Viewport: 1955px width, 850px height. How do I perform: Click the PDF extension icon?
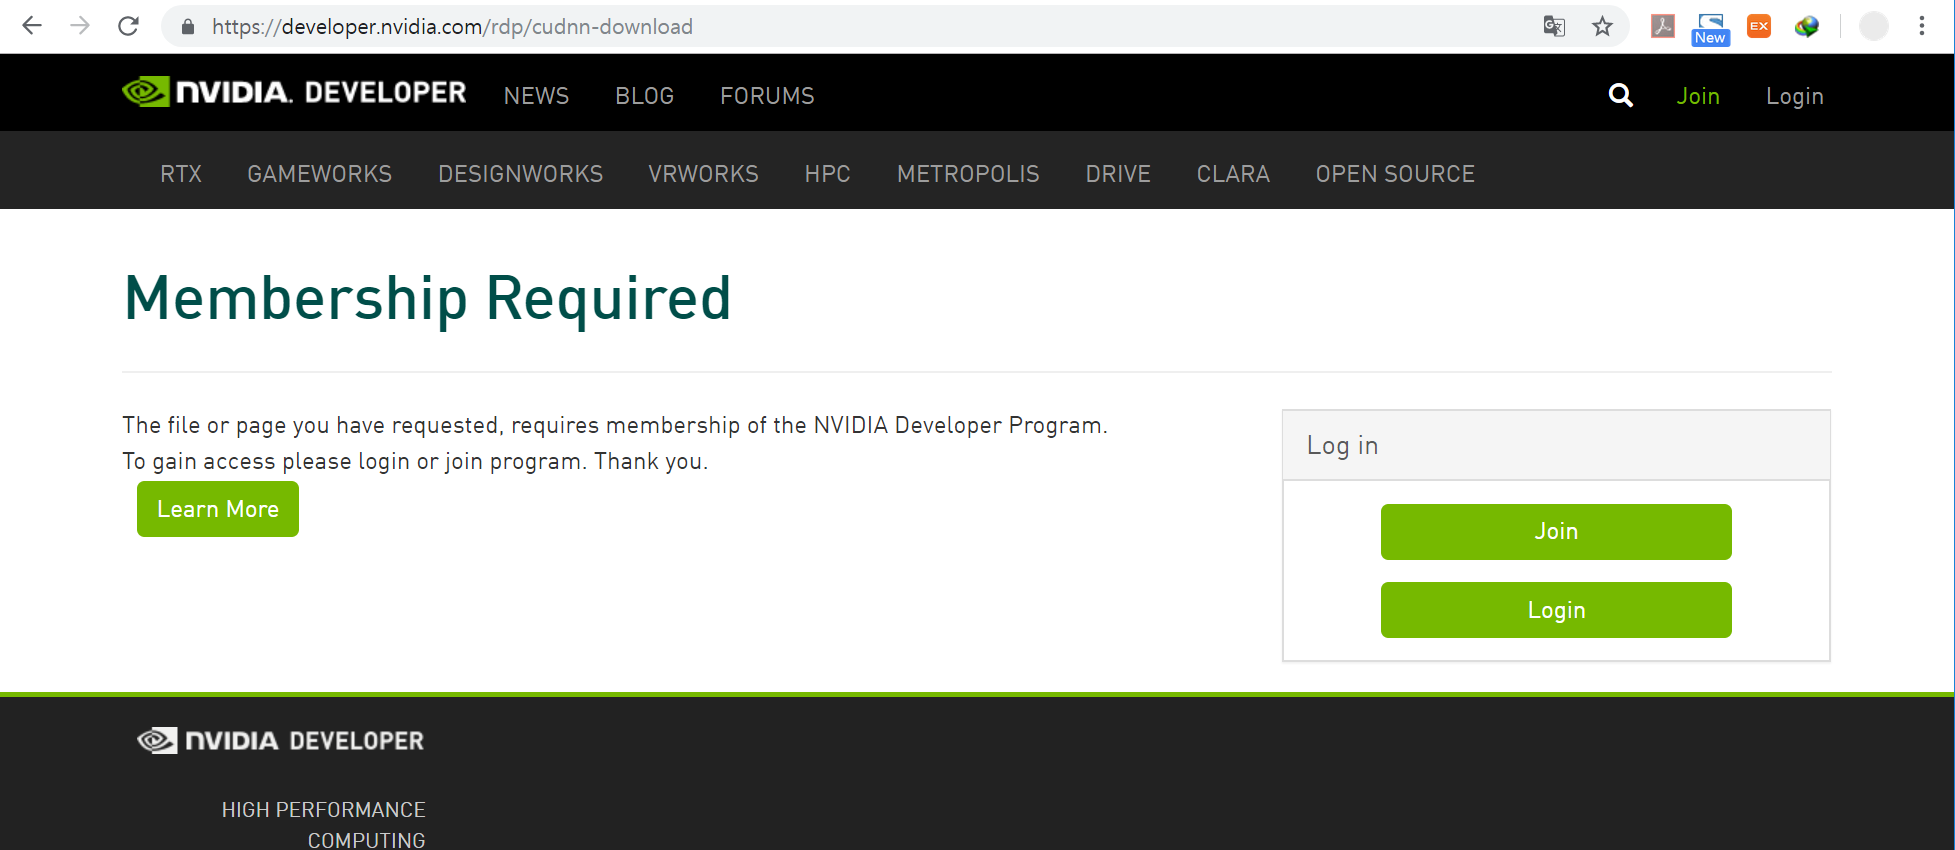click(x=1663, y=26)
